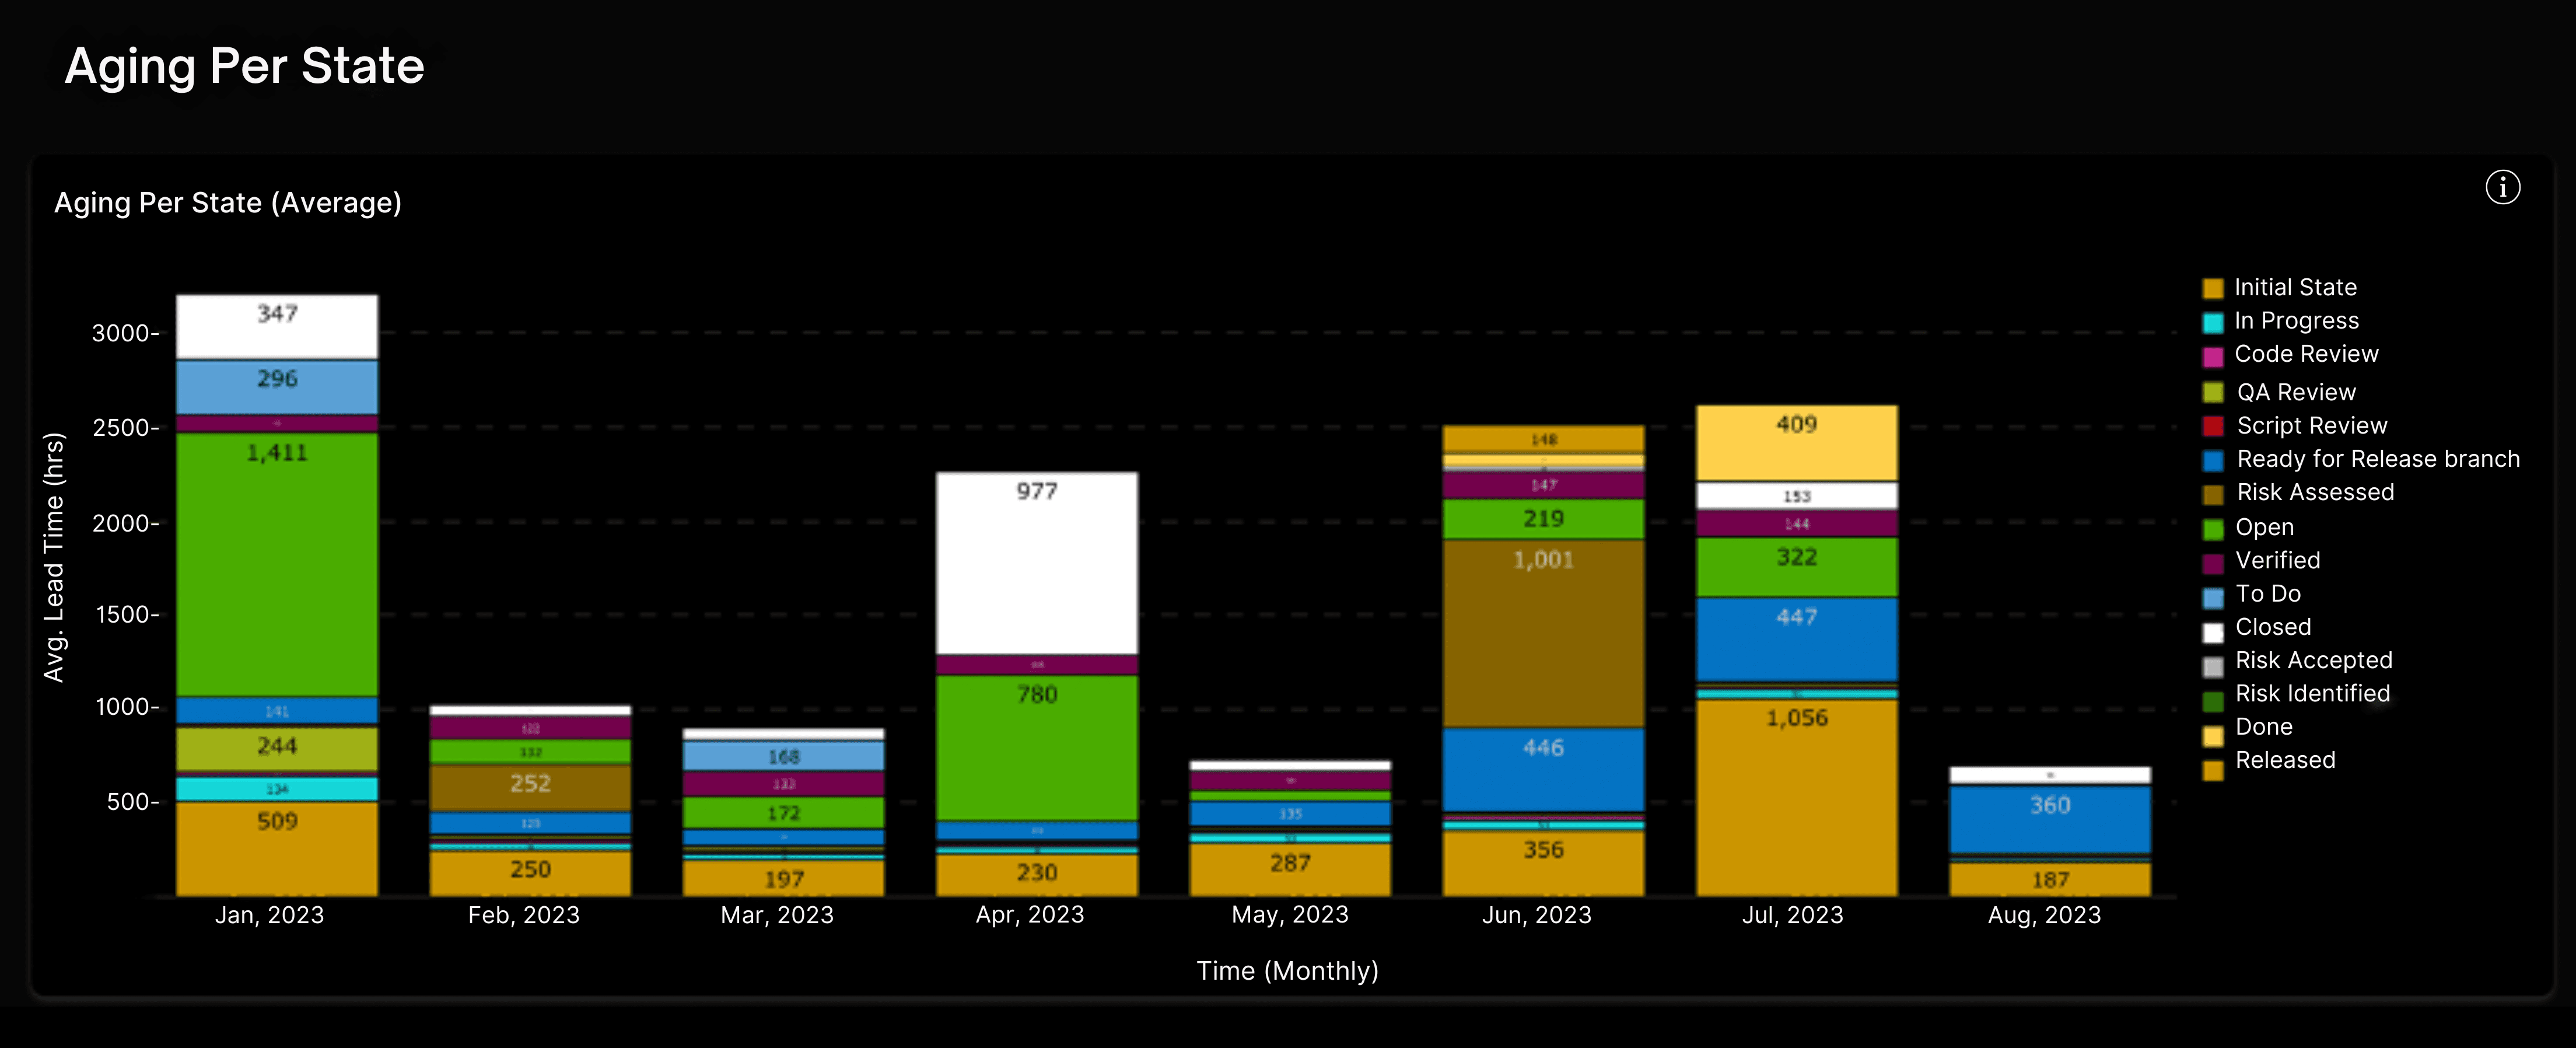
Task: Click the Code Review legend marker
Action: [2213, 354]
